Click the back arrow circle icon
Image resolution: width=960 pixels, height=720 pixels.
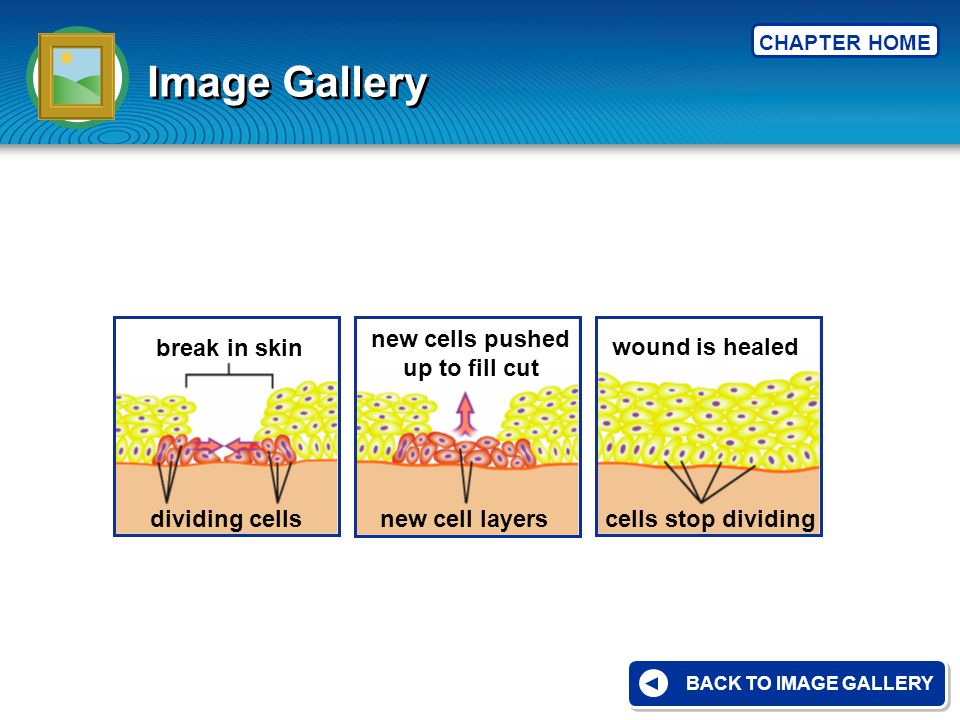coord(653,683)
